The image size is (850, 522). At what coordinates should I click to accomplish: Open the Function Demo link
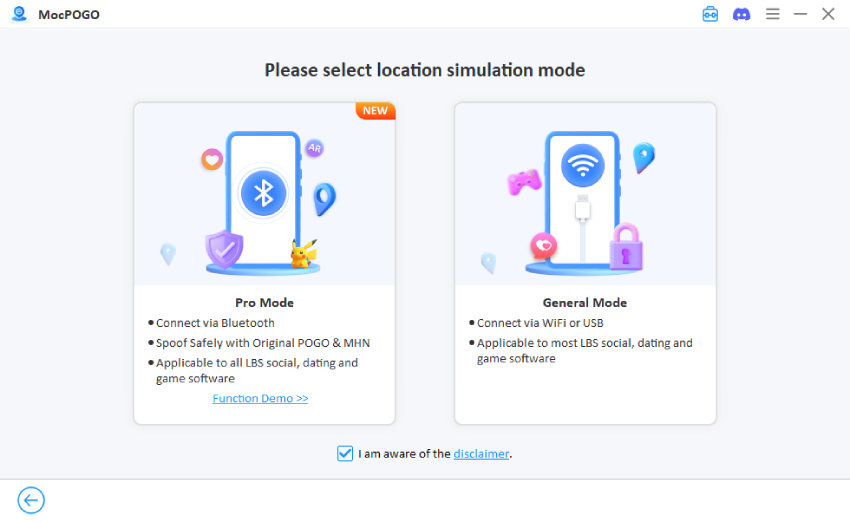260,398
